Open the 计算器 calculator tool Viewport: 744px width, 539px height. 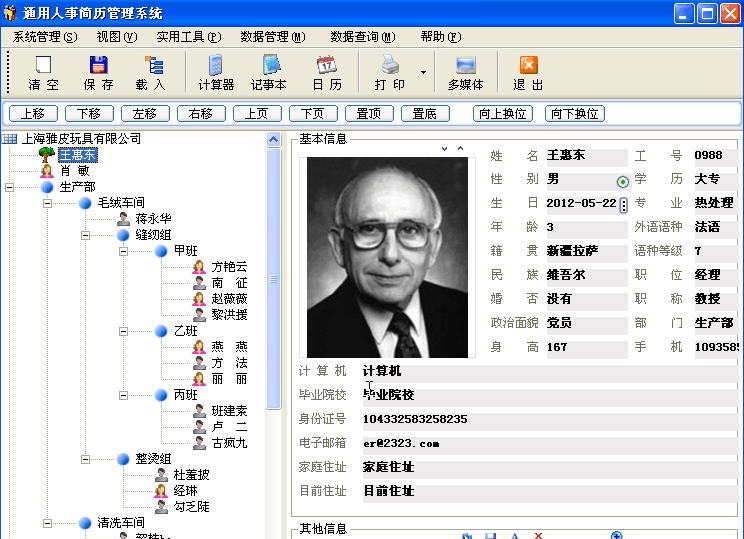tap(215, 65)
